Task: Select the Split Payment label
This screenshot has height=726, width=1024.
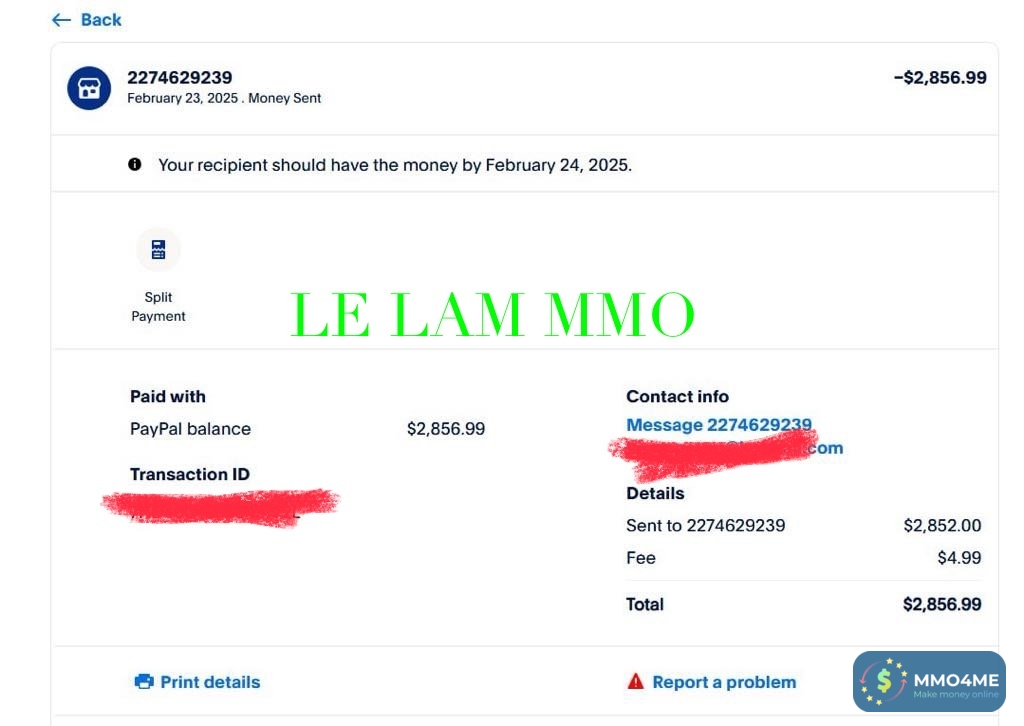Action: 158,307
